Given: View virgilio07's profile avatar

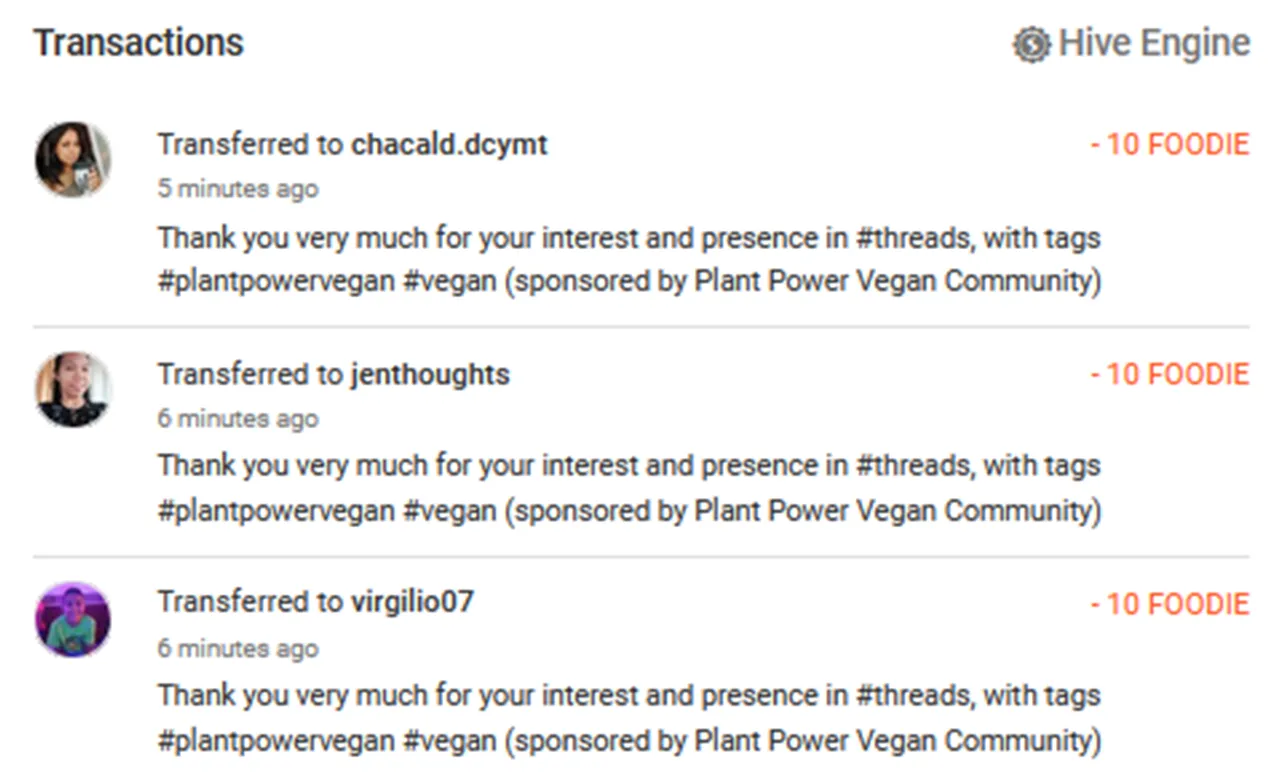Looking at the screenshot, I should coord(73,619).
